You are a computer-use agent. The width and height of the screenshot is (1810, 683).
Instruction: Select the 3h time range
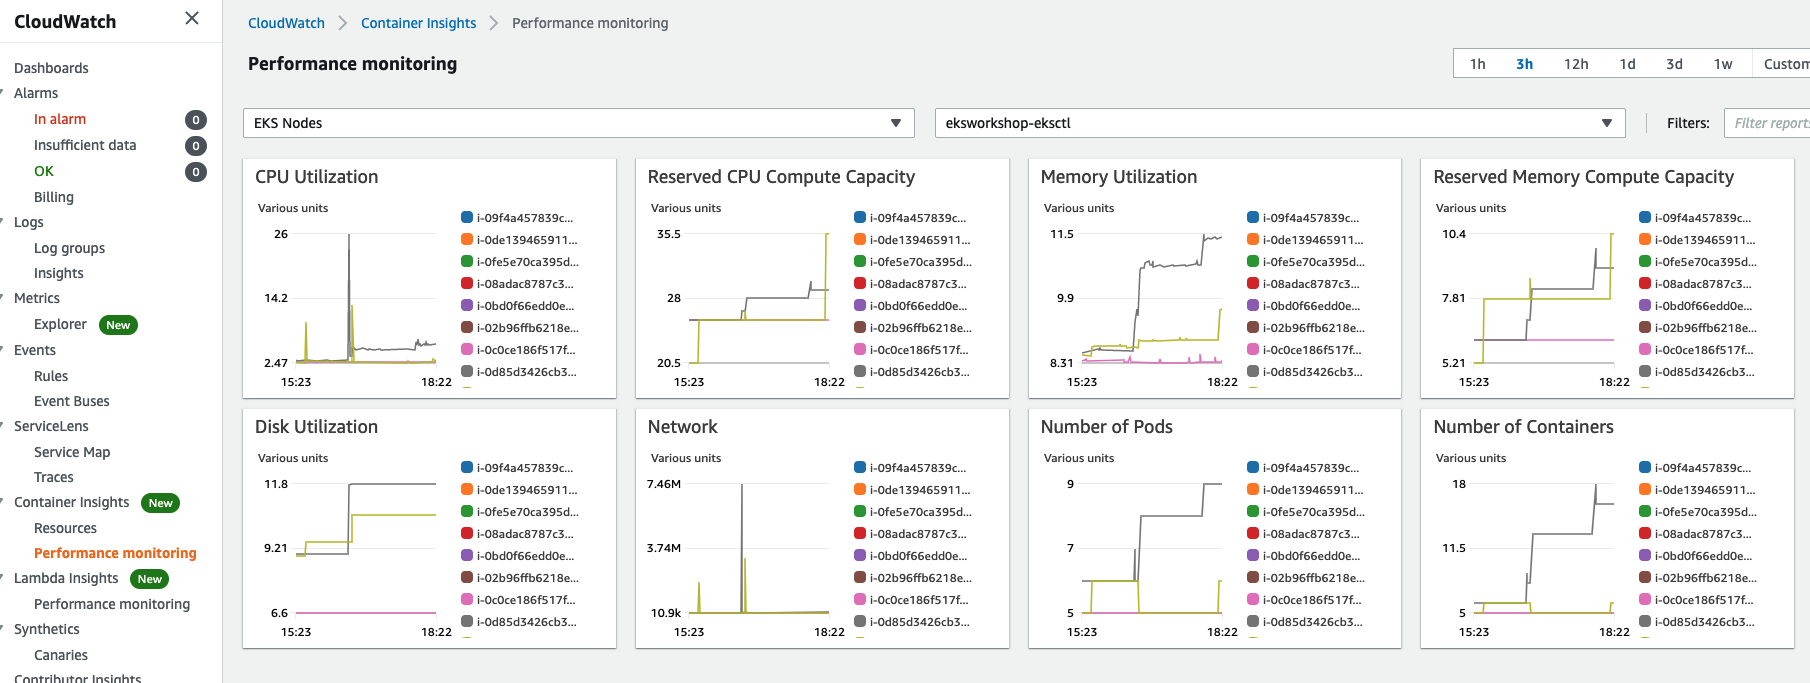1524,64
